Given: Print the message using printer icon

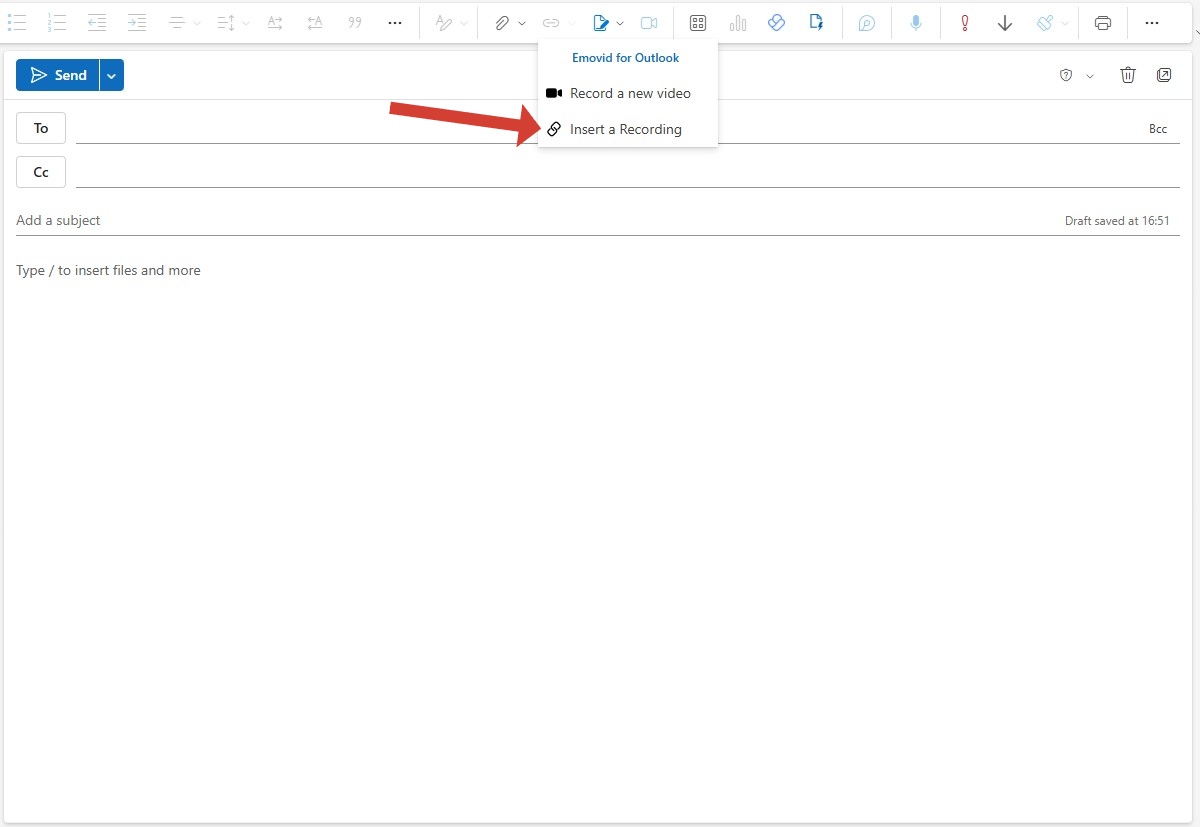Looking at the screenshot, I should click(x=1102, y=23).
